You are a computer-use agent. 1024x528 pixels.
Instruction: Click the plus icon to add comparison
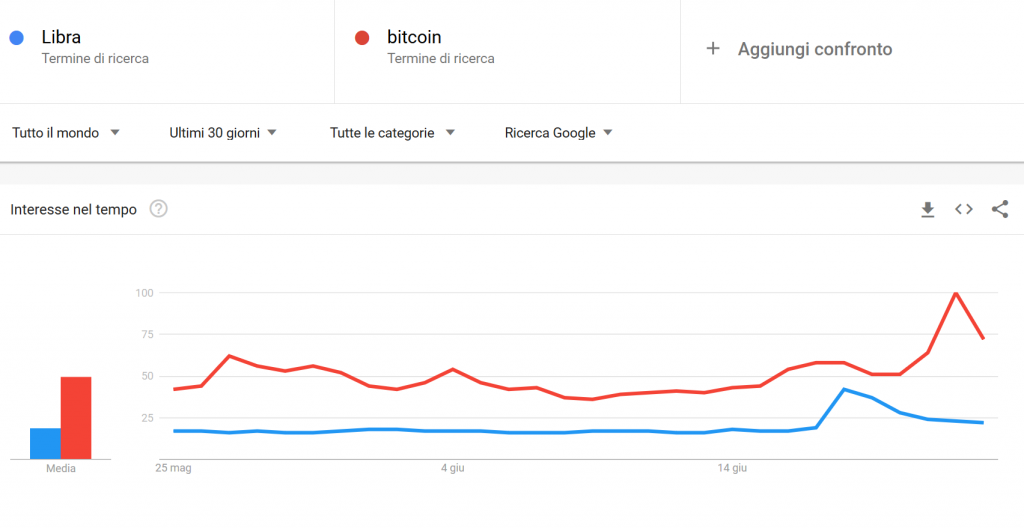click(x=713, y=48)
